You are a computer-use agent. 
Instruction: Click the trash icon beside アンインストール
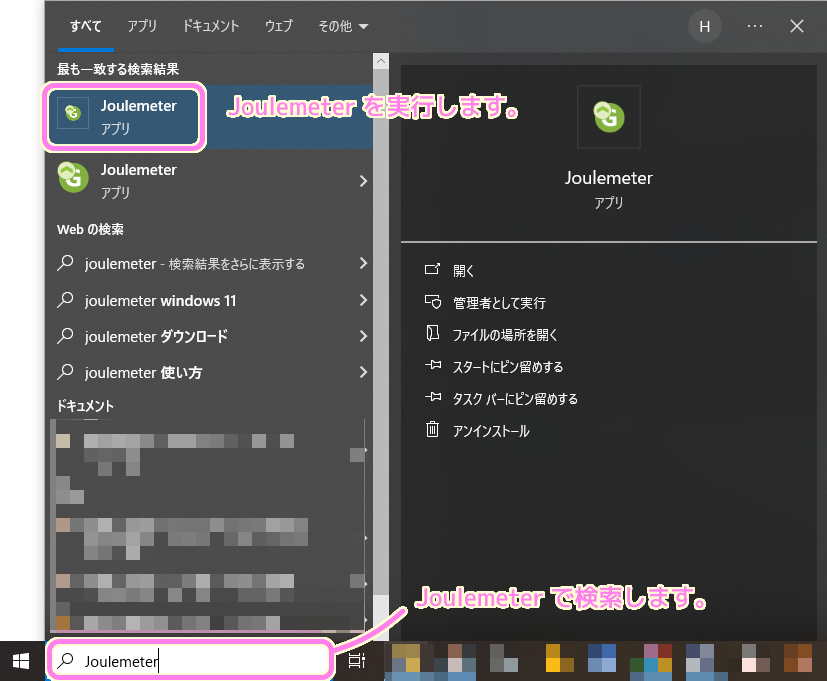(x=430, y=430)
